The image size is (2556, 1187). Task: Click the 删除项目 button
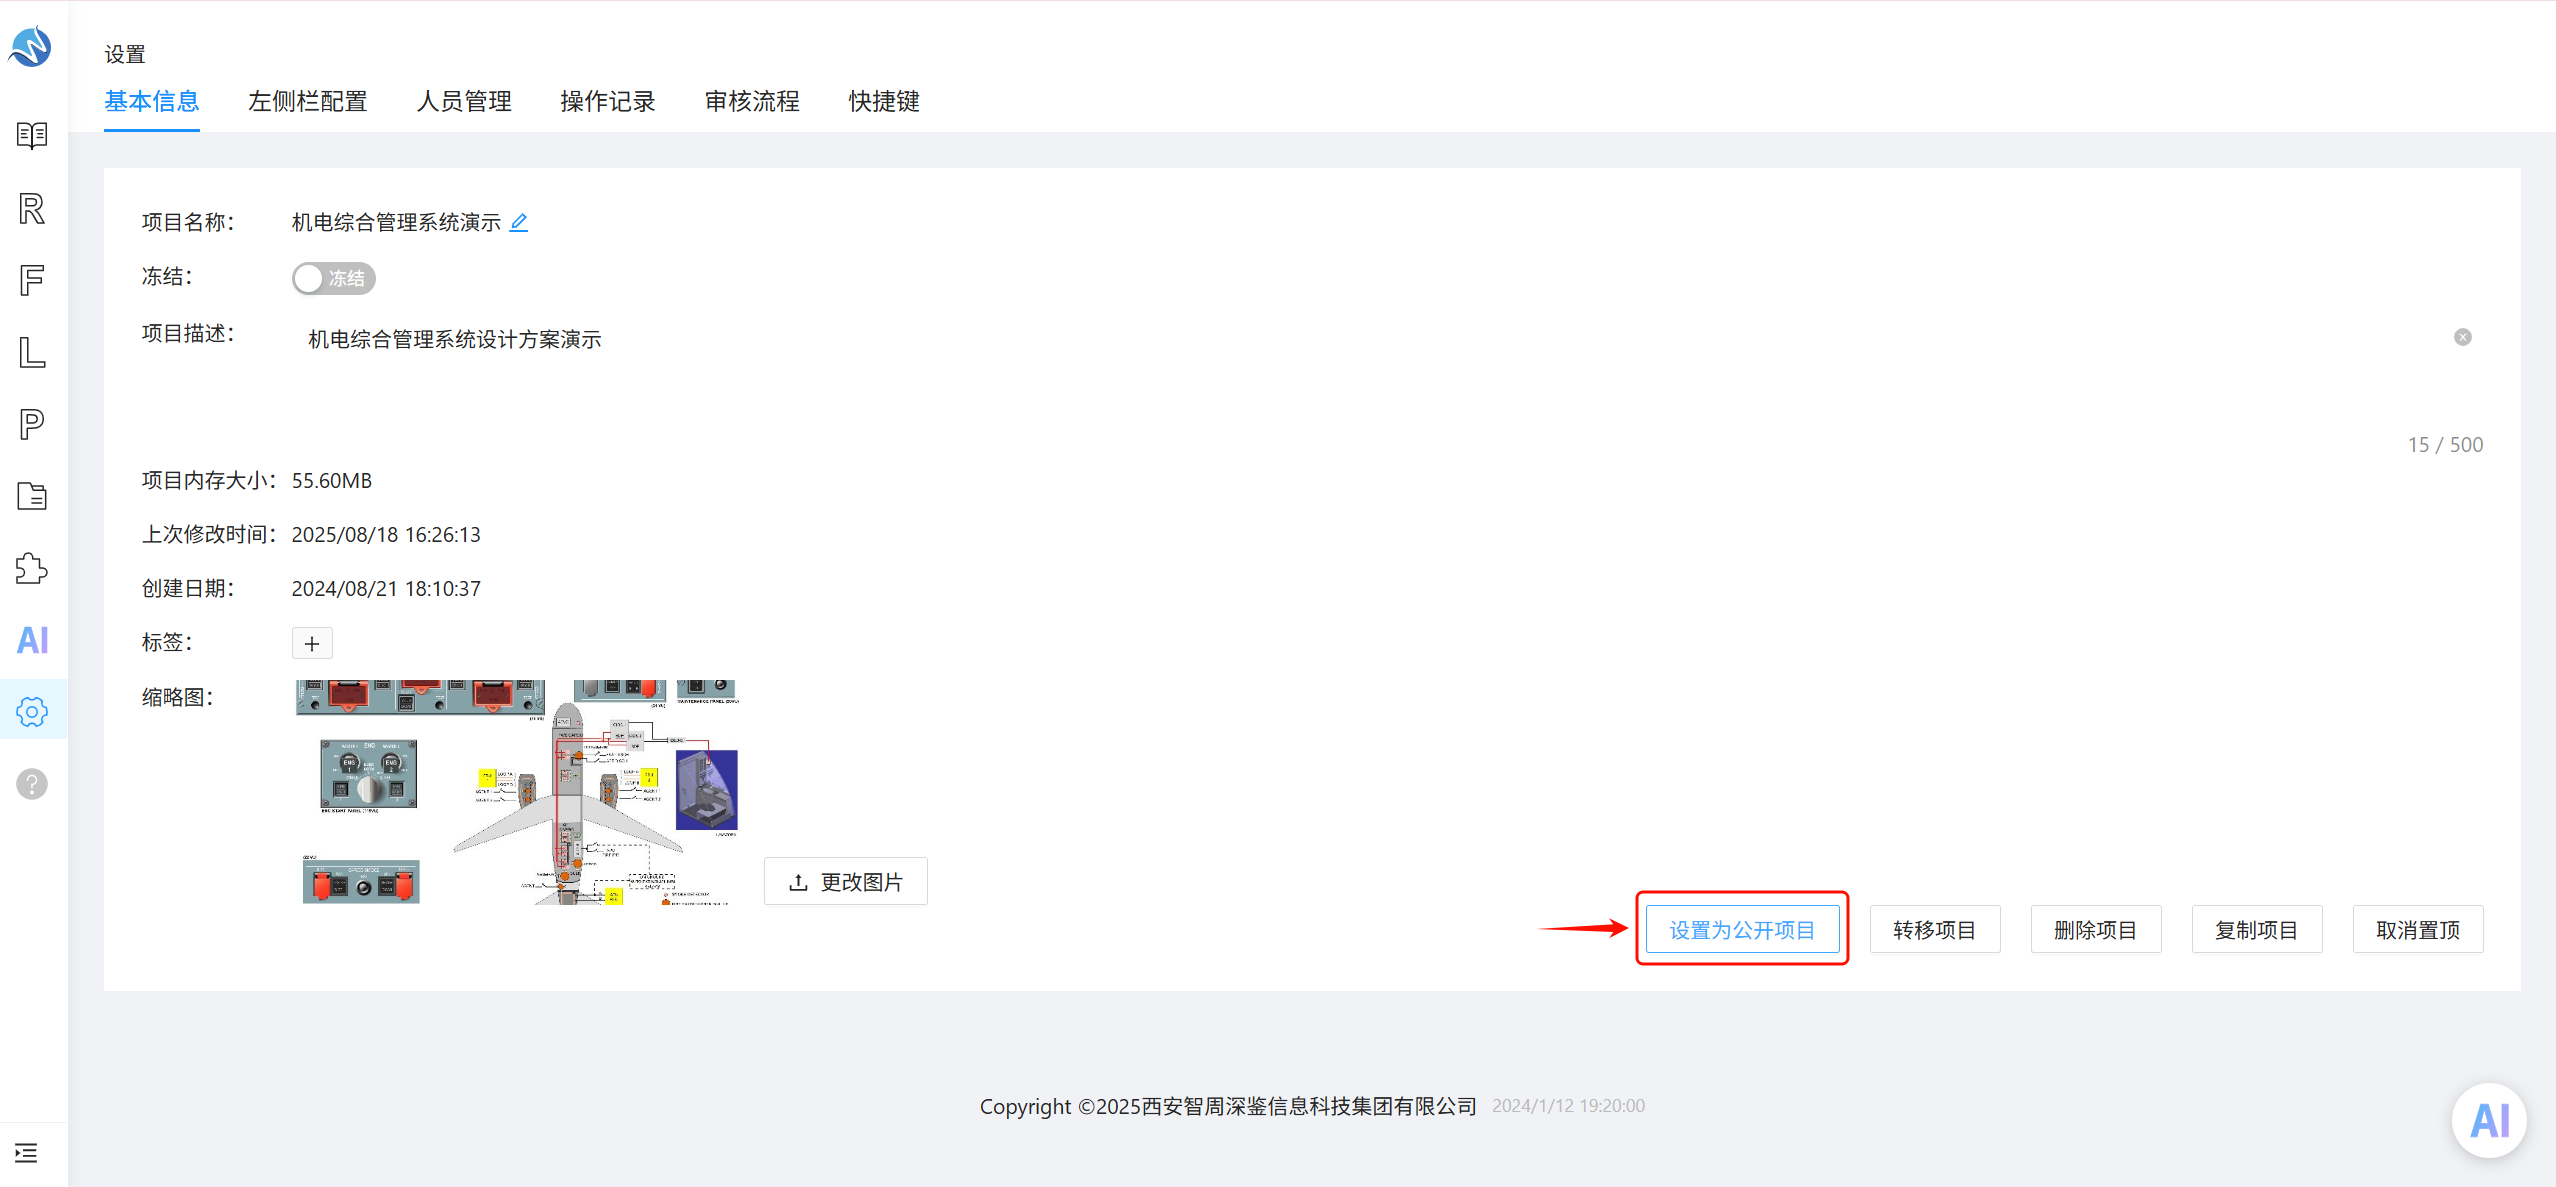(2095, 930)
